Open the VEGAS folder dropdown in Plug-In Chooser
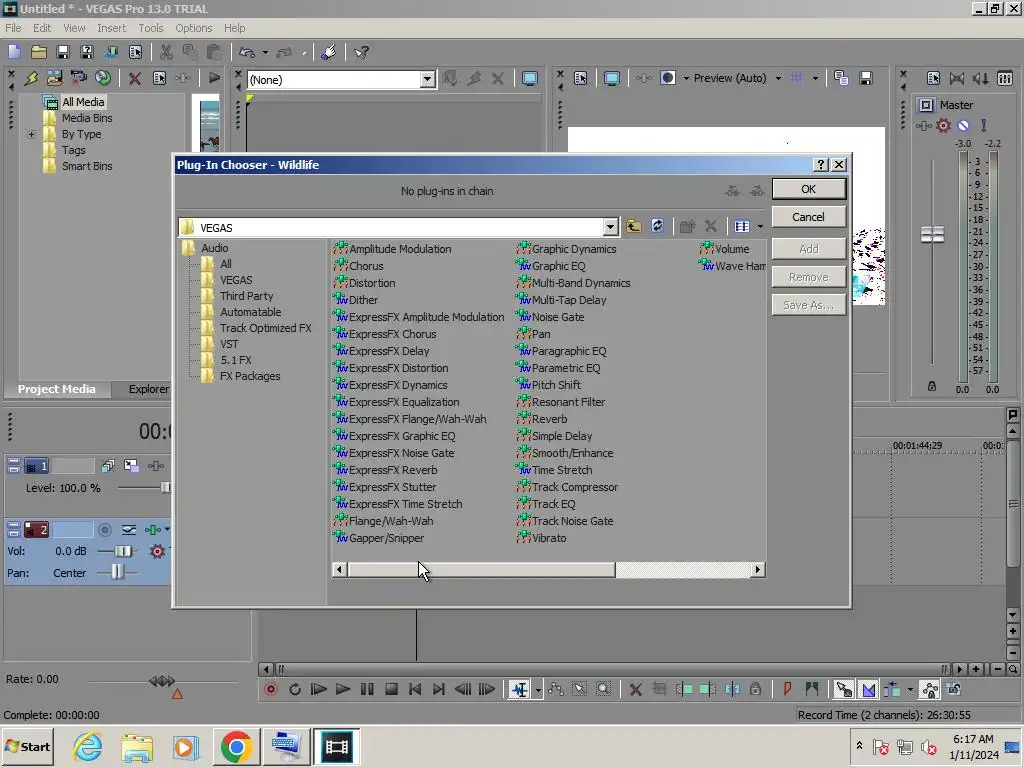The image size is (1024, 768). click(x=610, y=227)
